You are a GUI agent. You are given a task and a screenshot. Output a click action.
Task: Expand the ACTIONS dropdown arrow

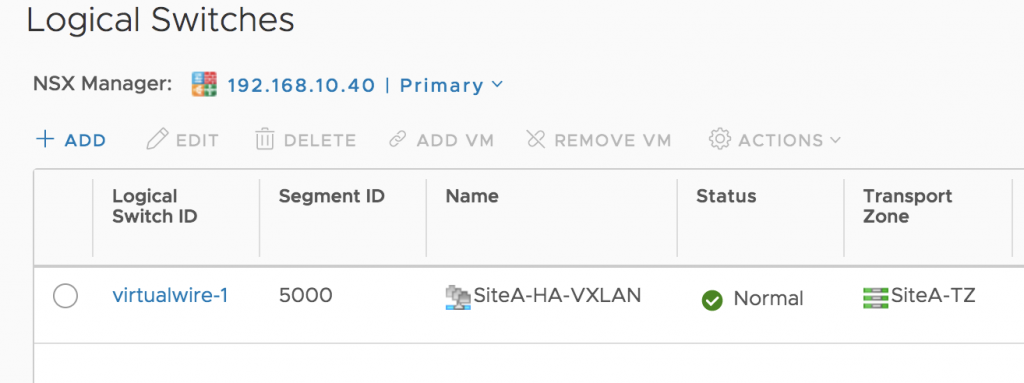coord(835,140)
